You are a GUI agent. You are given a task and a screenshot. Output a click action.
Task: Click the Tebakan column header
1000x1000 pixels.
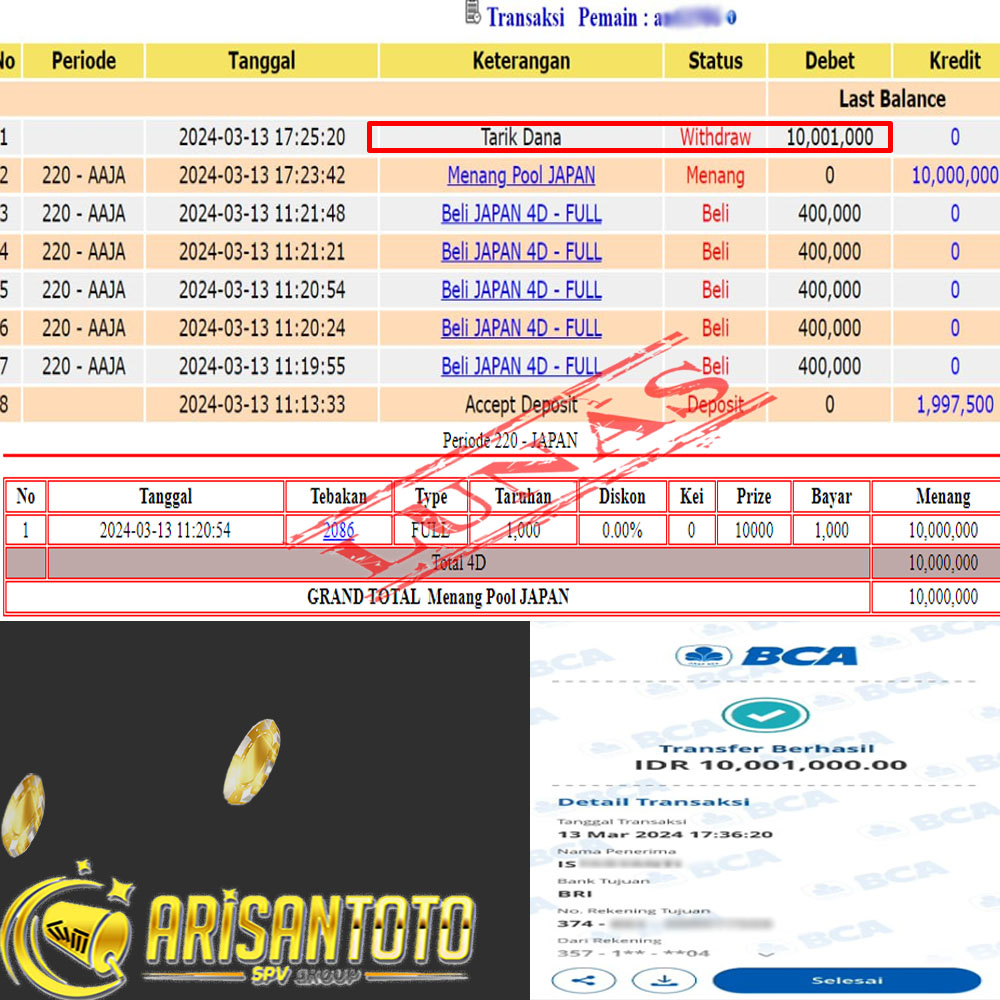(x=339, y=496)
